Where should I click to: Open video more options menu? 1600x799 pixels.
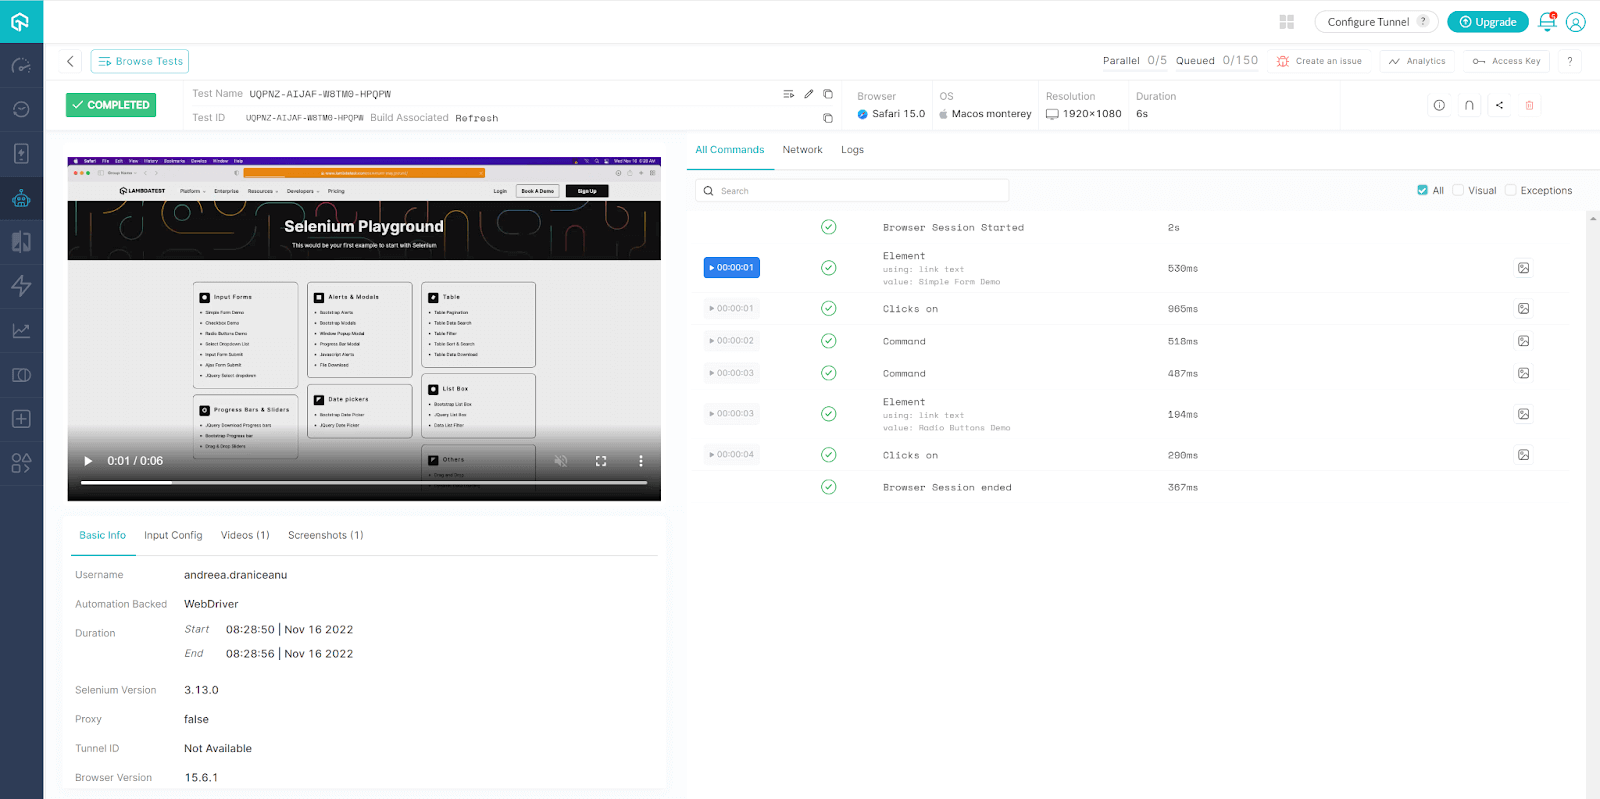pos(641,461)
